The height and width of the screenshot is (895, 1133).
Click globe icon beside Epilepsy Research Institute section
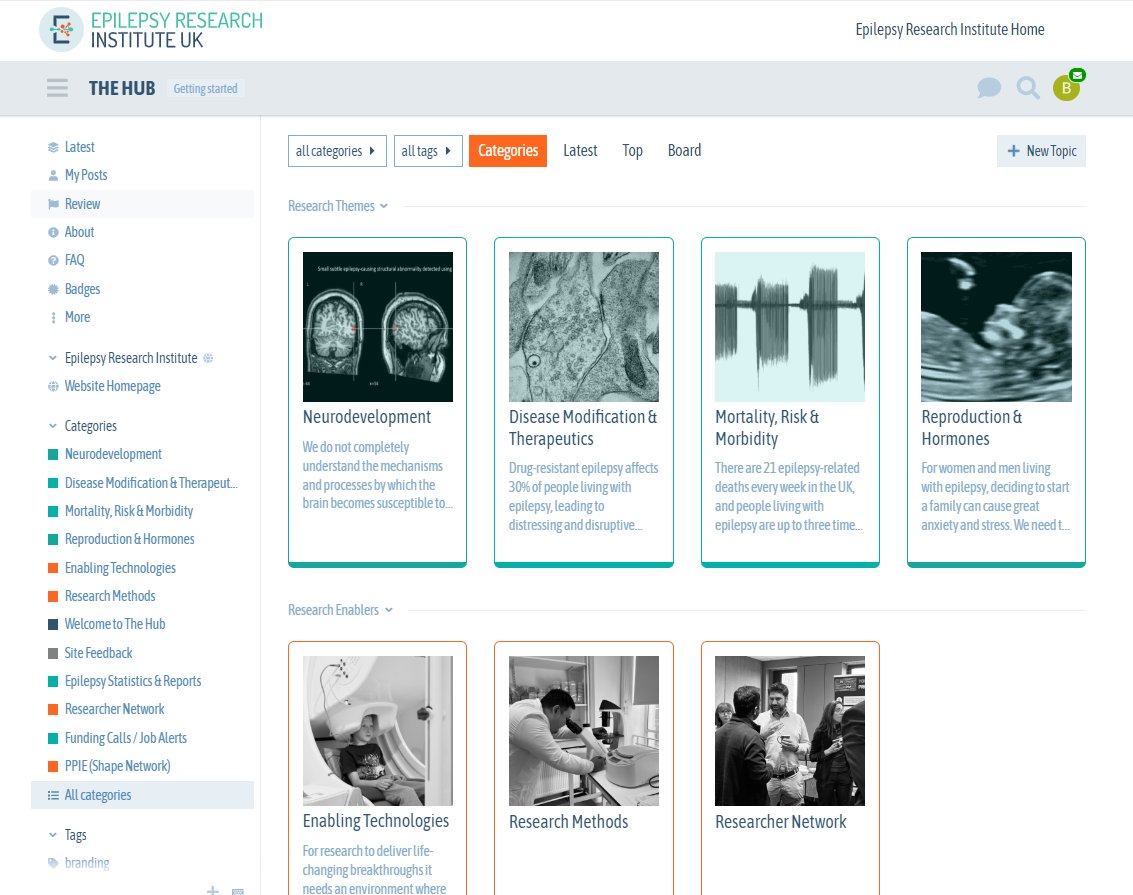tap(208, 358)
